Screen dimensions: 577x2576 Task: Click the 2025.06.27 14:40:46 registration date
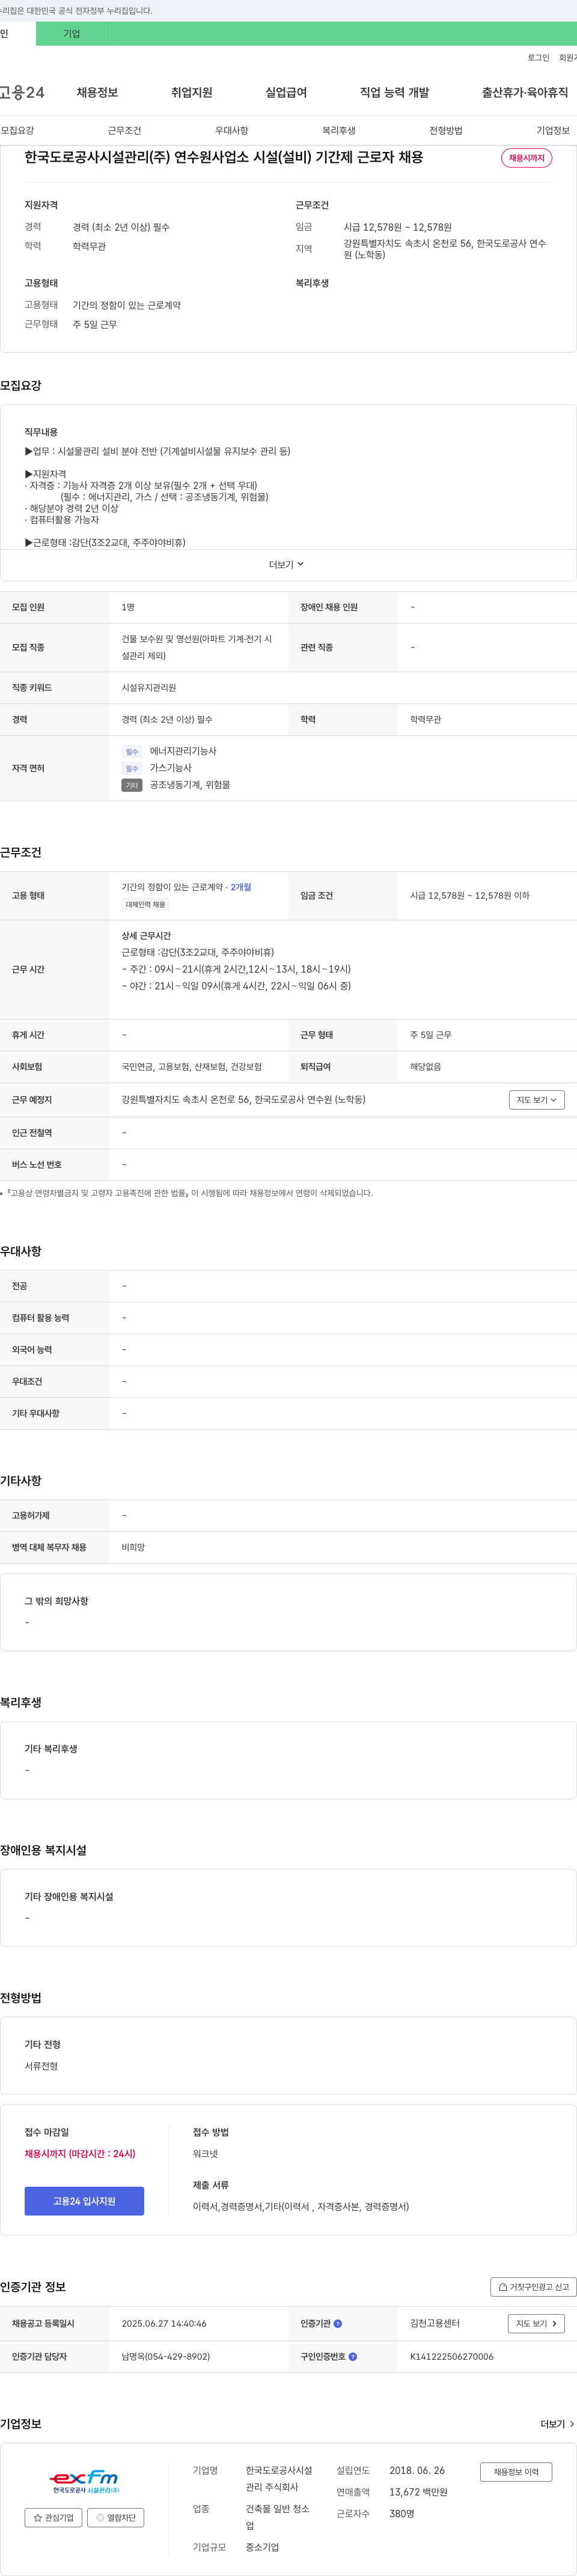pos(164,2323)
